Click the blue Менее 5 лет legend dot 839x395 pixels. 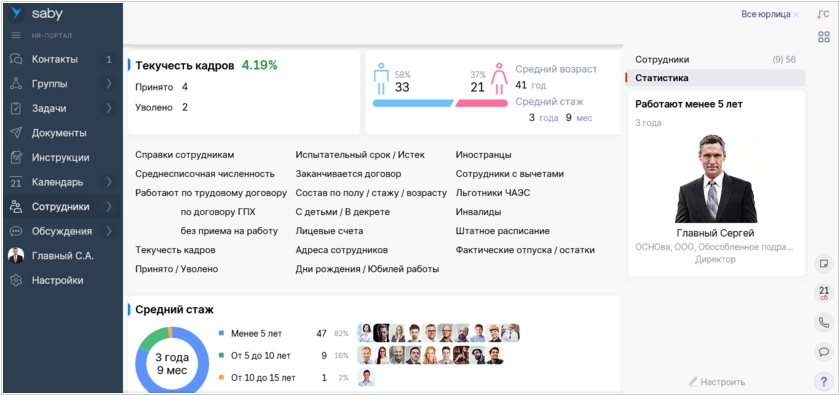pos(222,333)
